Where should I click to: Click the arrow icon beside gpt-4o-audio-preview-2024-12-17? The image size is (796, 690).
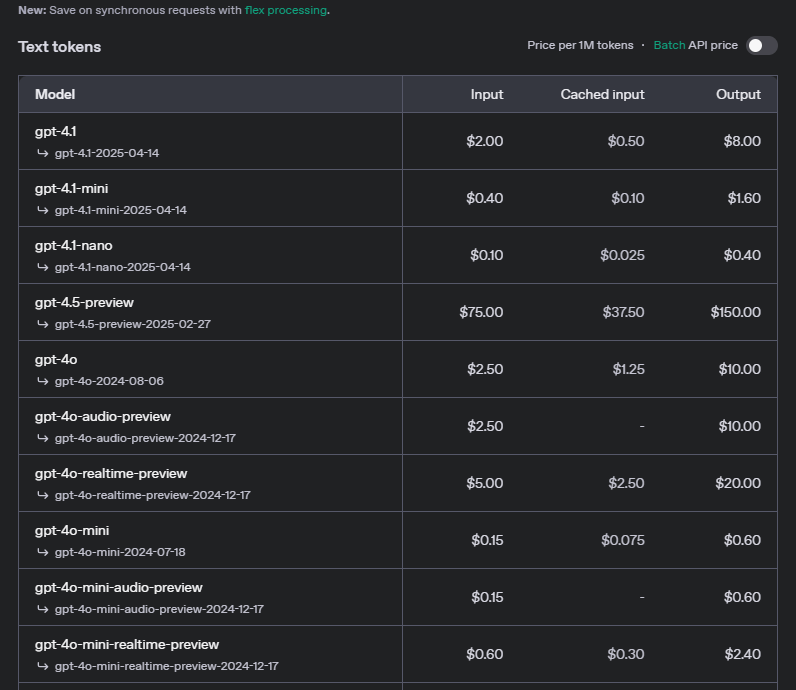43,438
